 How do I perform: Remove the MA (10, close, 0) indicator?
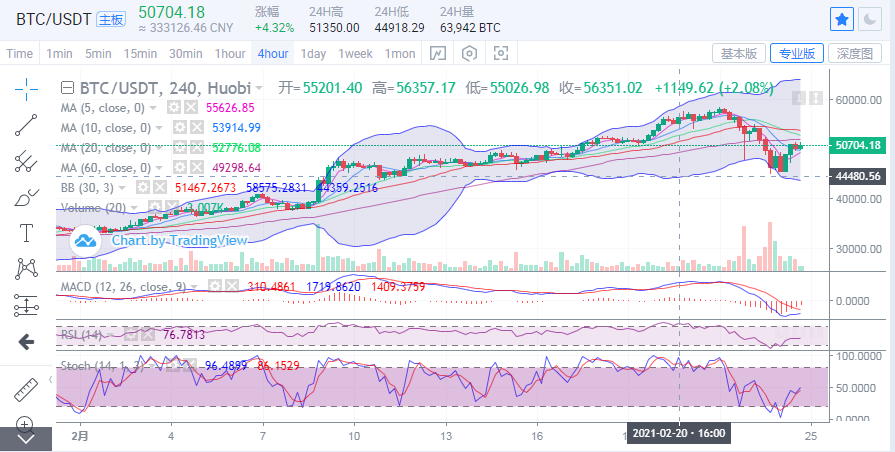(x=196, y=128)
